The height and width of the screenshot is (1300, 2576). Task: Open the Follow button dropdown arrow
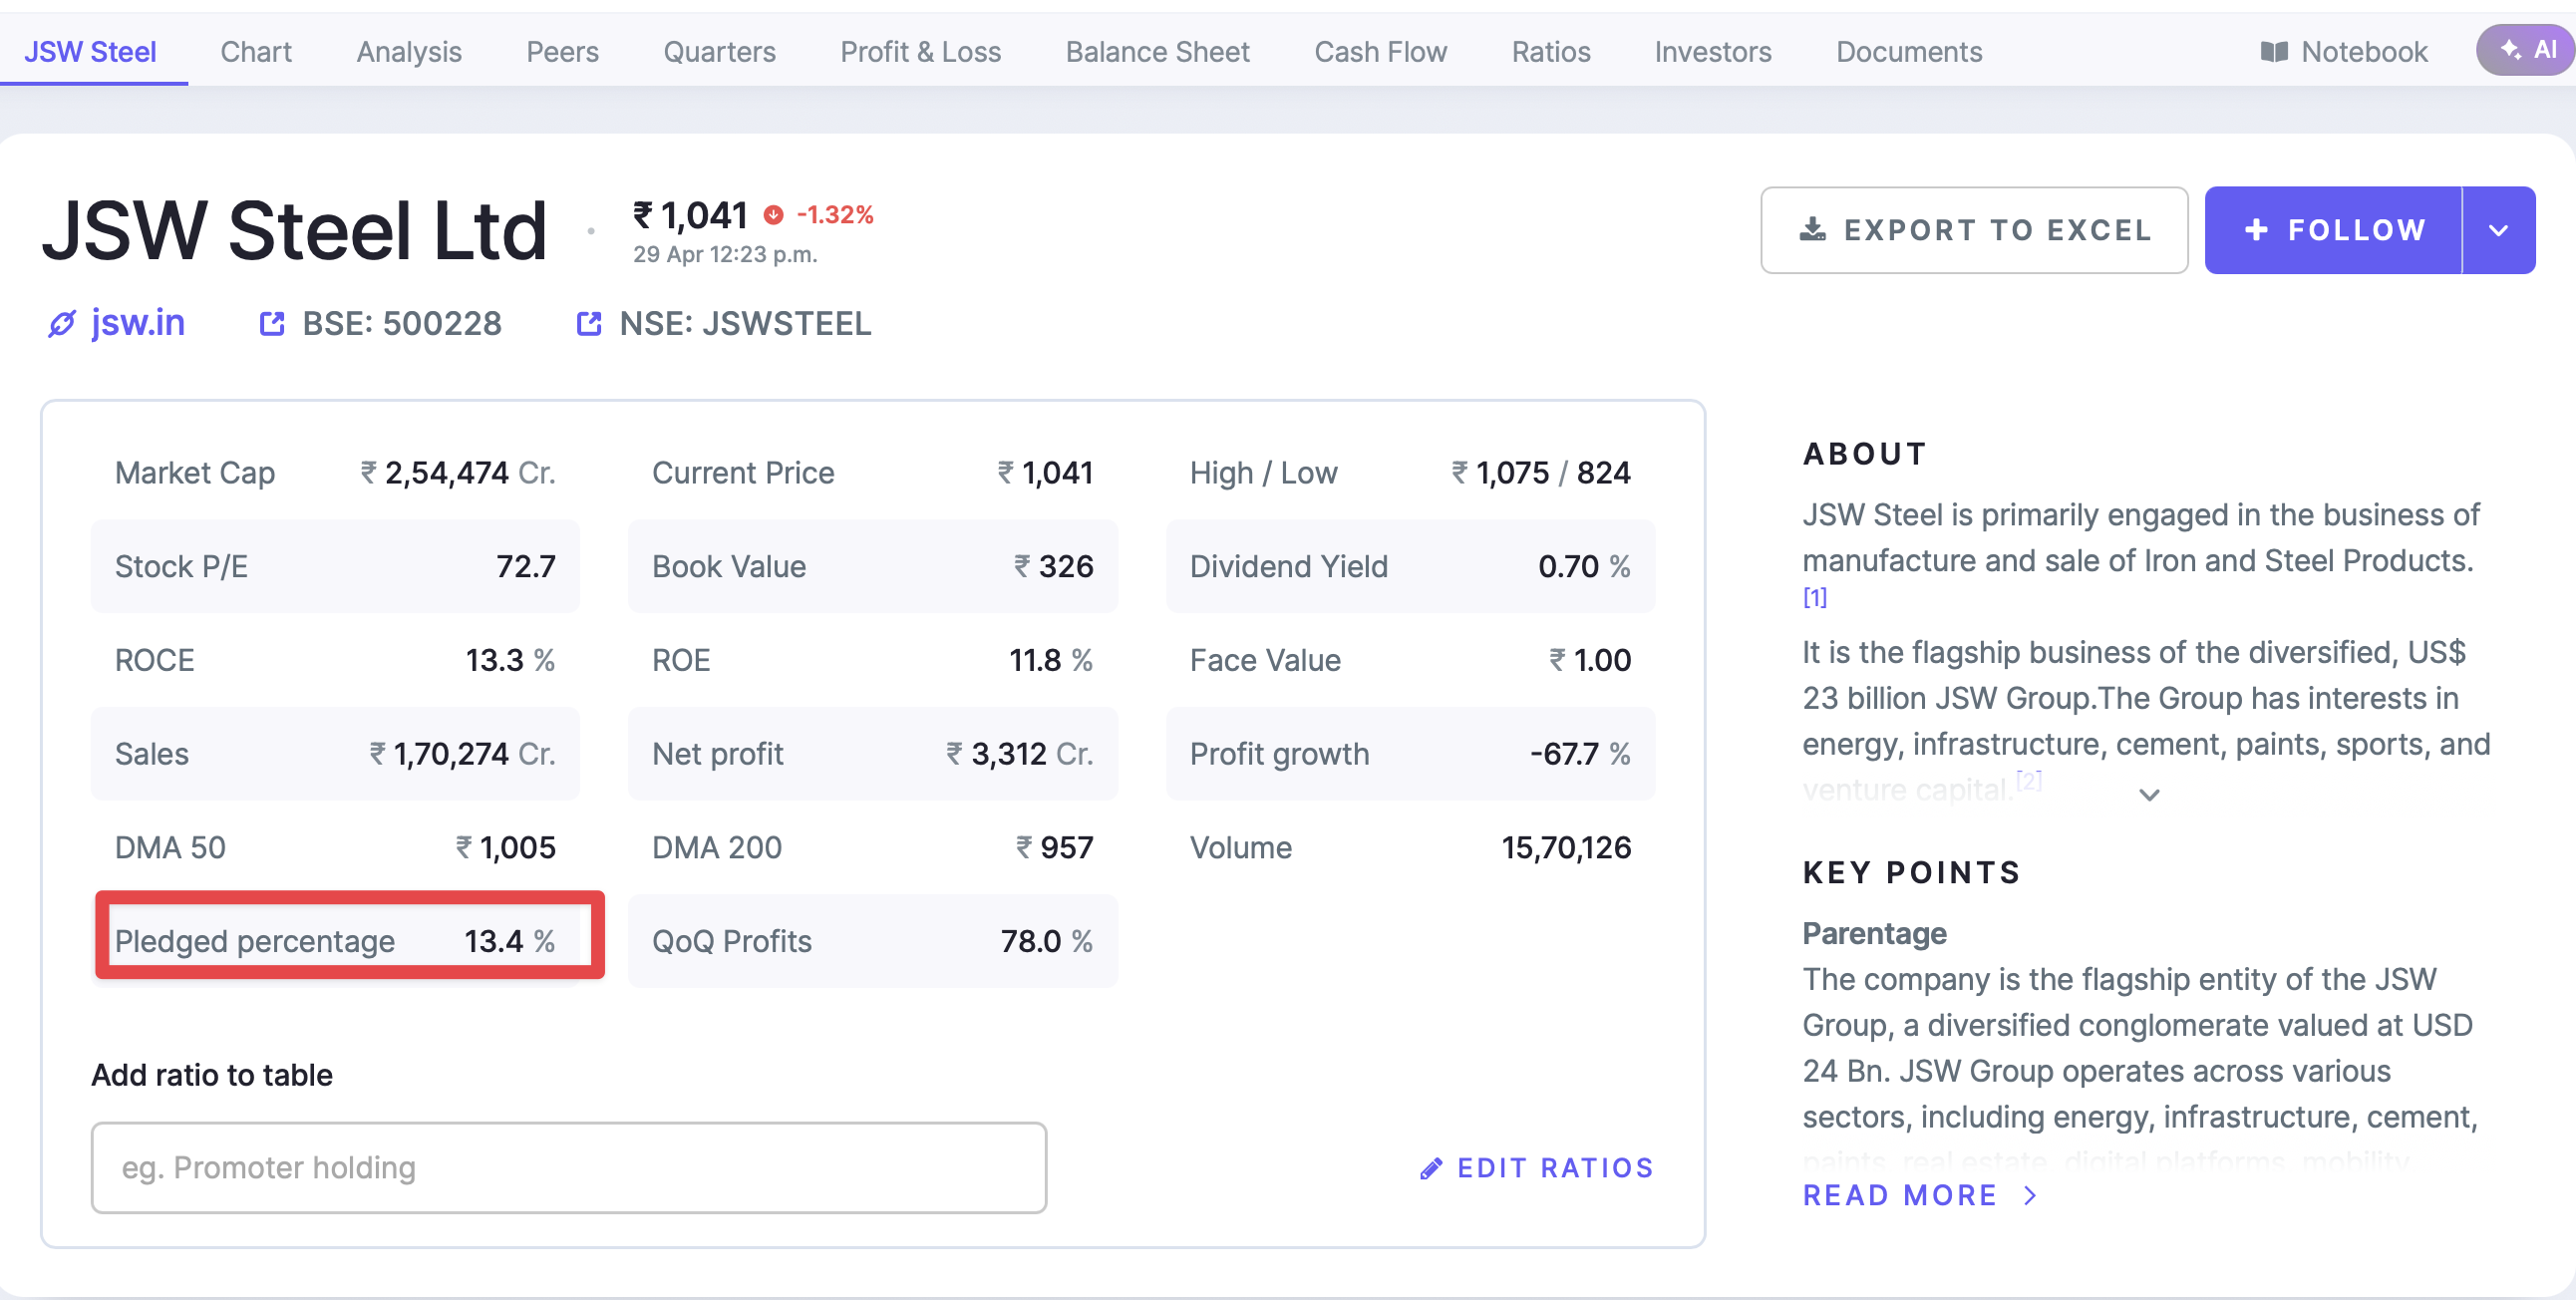click(2498, 230)
